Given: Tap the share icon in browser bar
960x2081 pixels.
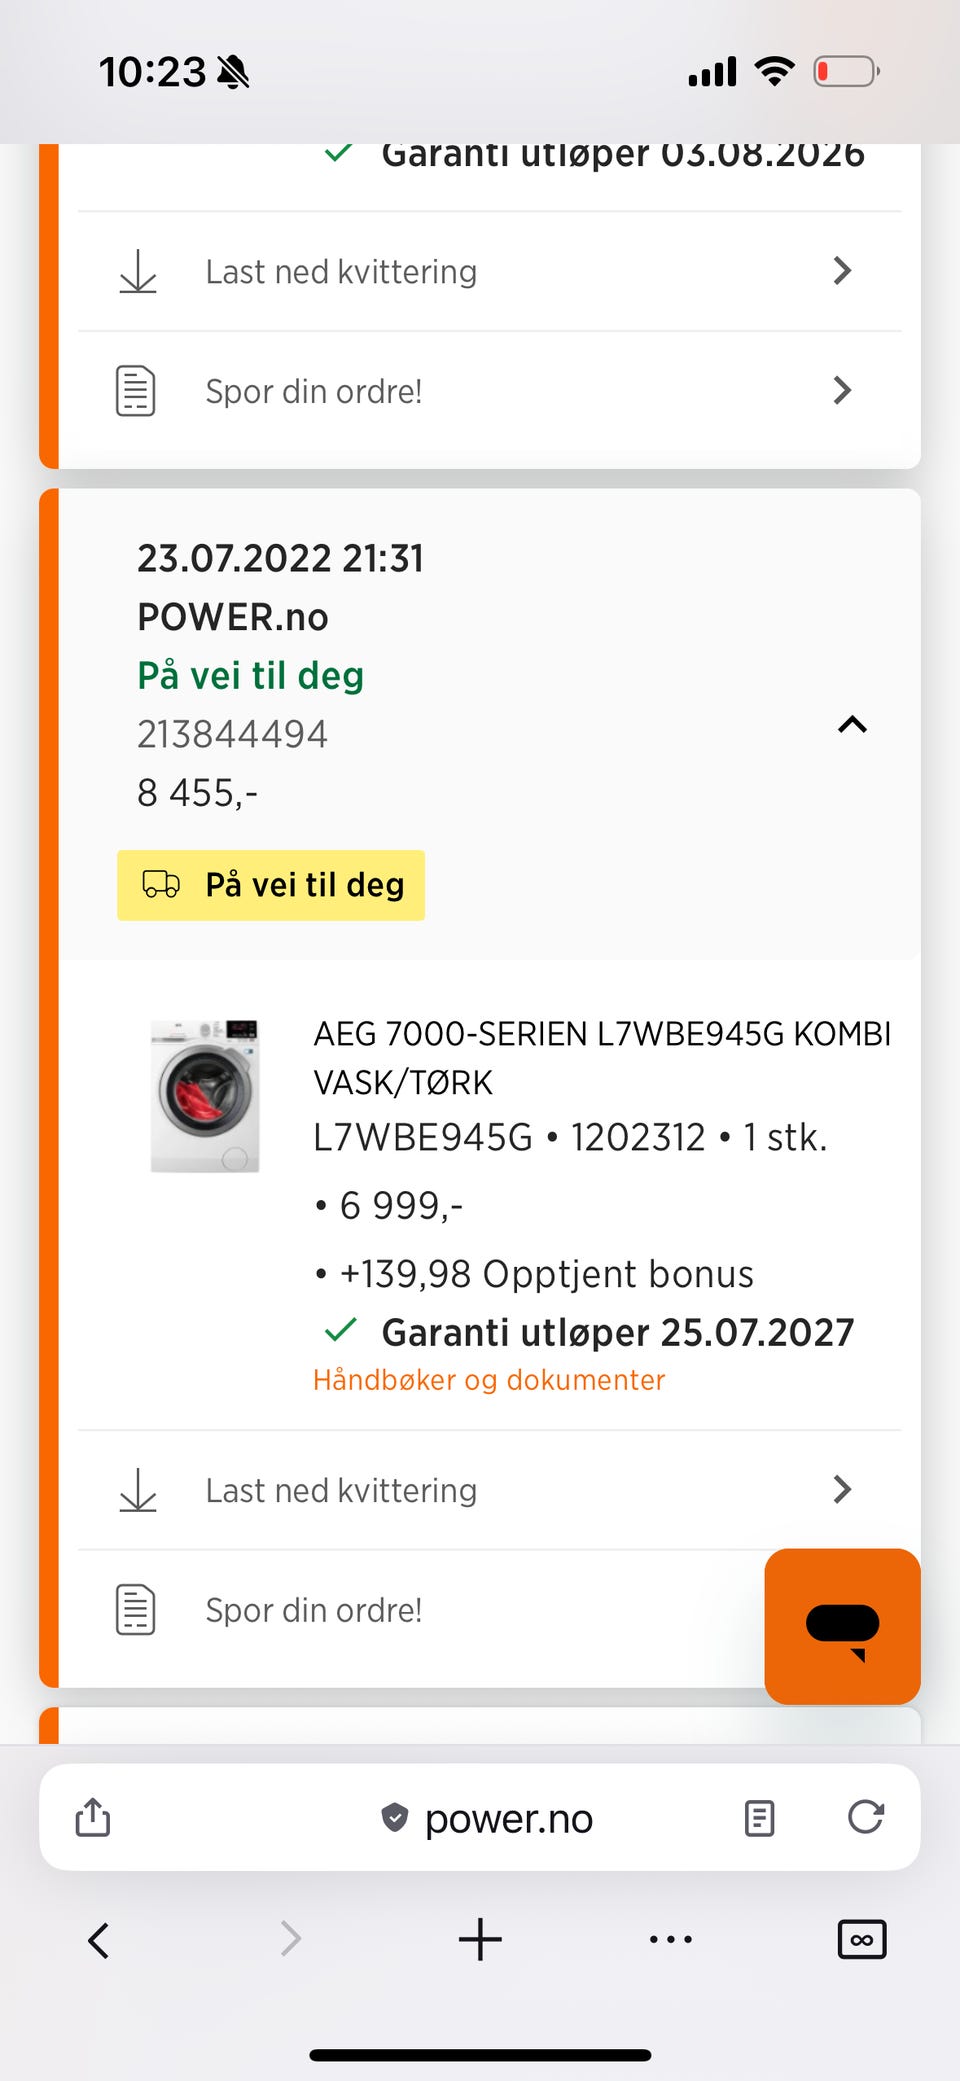Looking at the screenshot, I should click(x=93, y=1817).
